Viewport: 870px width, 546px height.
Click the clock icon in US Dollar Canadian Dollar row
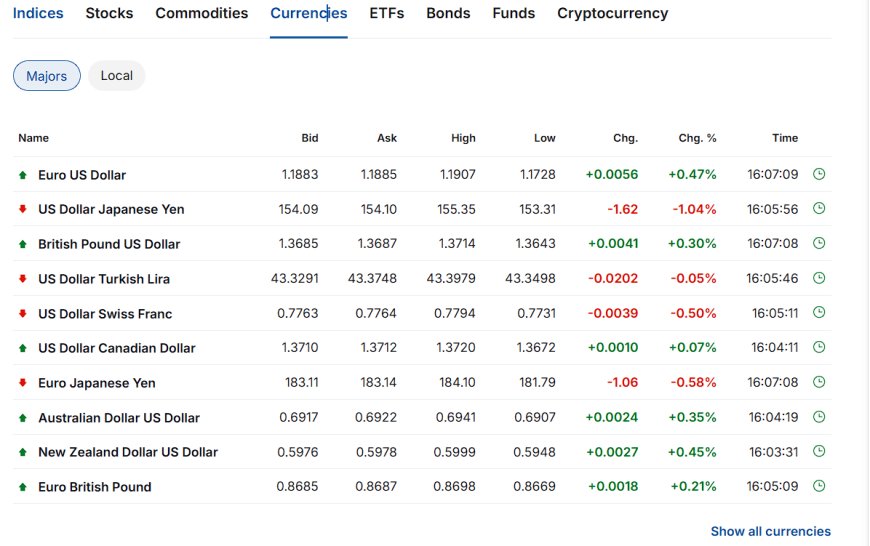(819, 347)
